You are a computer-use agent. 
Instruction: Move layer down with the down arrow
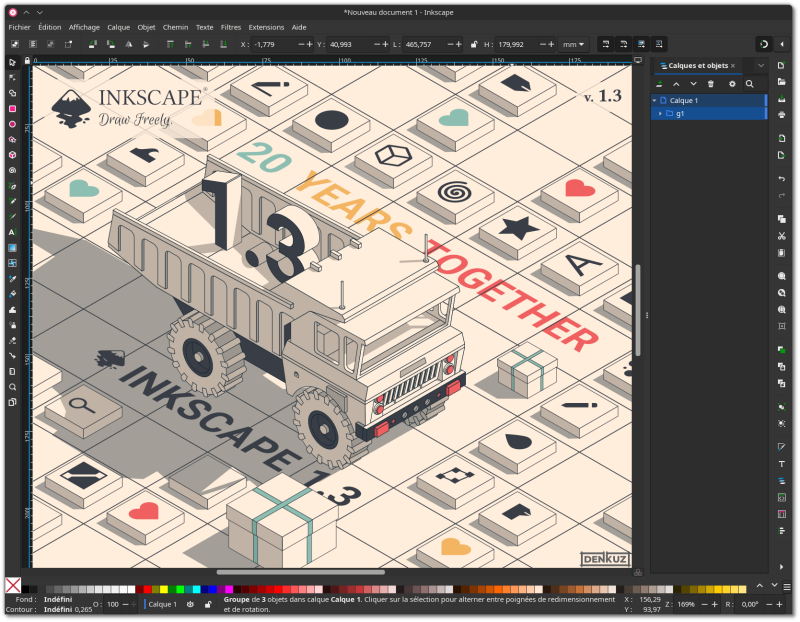click(x=693, y=84)
